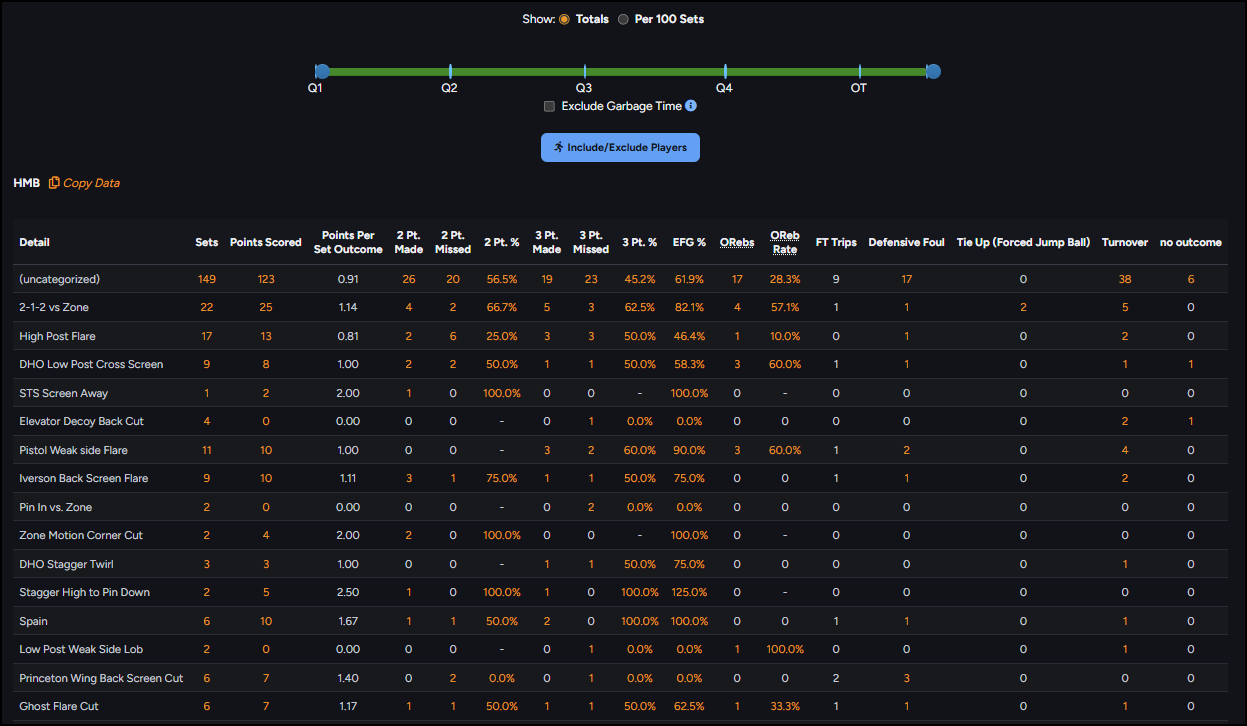Enable the Exclude Garbage Time checkbox
Viewport: 1247px width, 726px height.
549,106
